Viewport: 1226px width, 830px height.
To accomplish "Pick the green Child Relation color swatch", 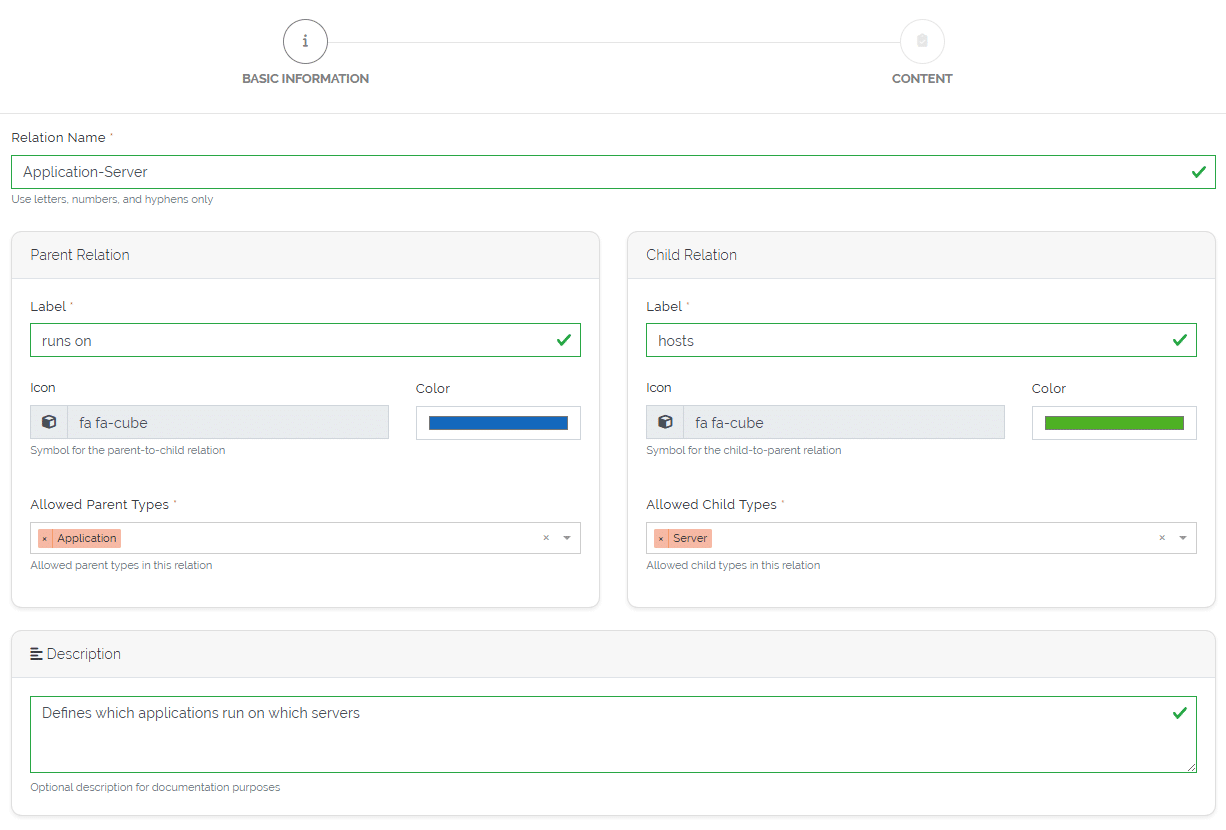I will tap(1114, 423).
